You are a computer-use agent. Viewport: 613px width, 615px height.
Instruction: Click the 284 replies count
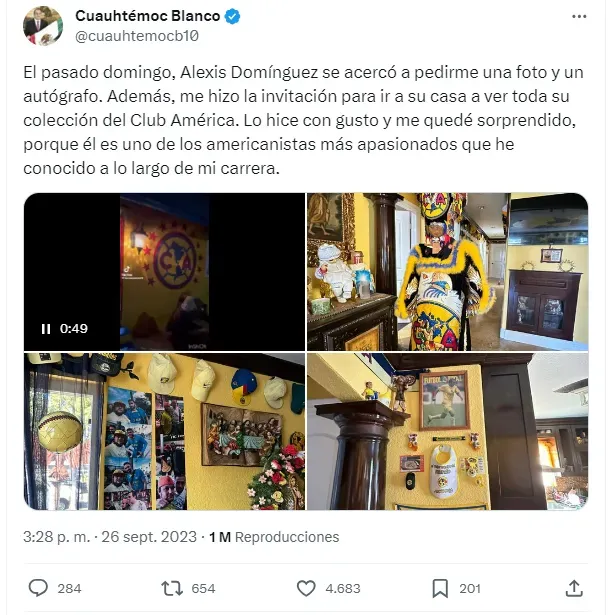[69, 589]
